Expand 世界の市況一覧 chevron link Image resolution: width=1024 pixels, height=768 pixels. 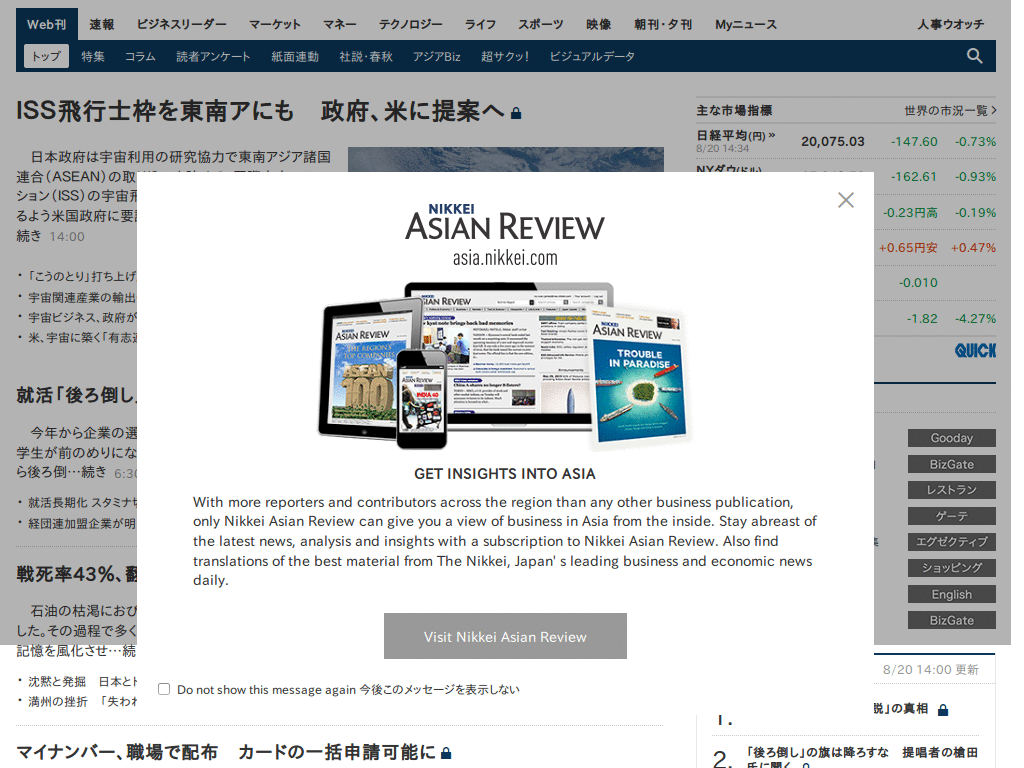coord(950,110)
